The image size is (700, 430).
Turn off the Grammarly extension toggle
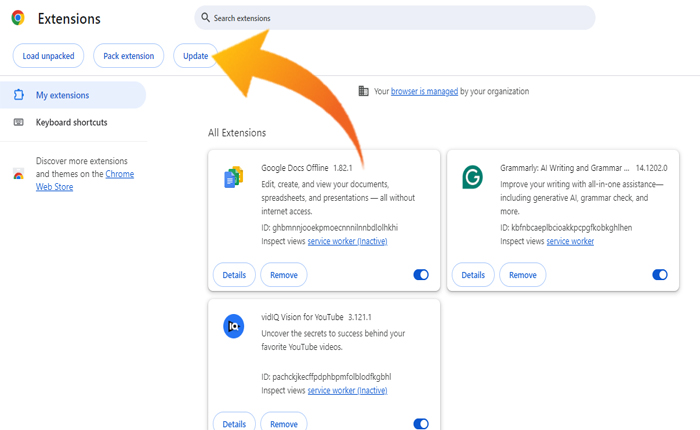pos(660,274)
